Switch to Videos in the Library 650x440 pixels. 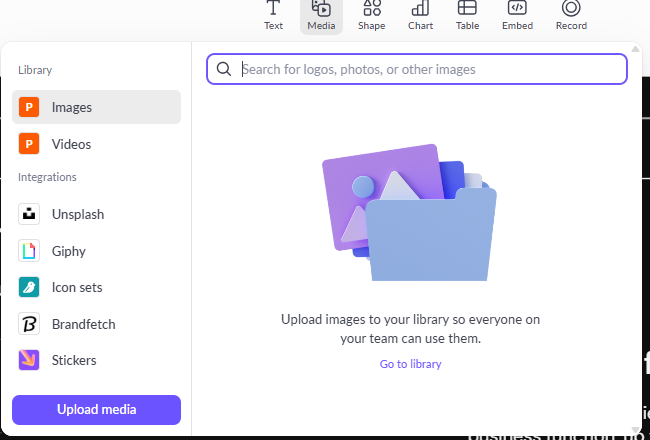click(96, 144)
